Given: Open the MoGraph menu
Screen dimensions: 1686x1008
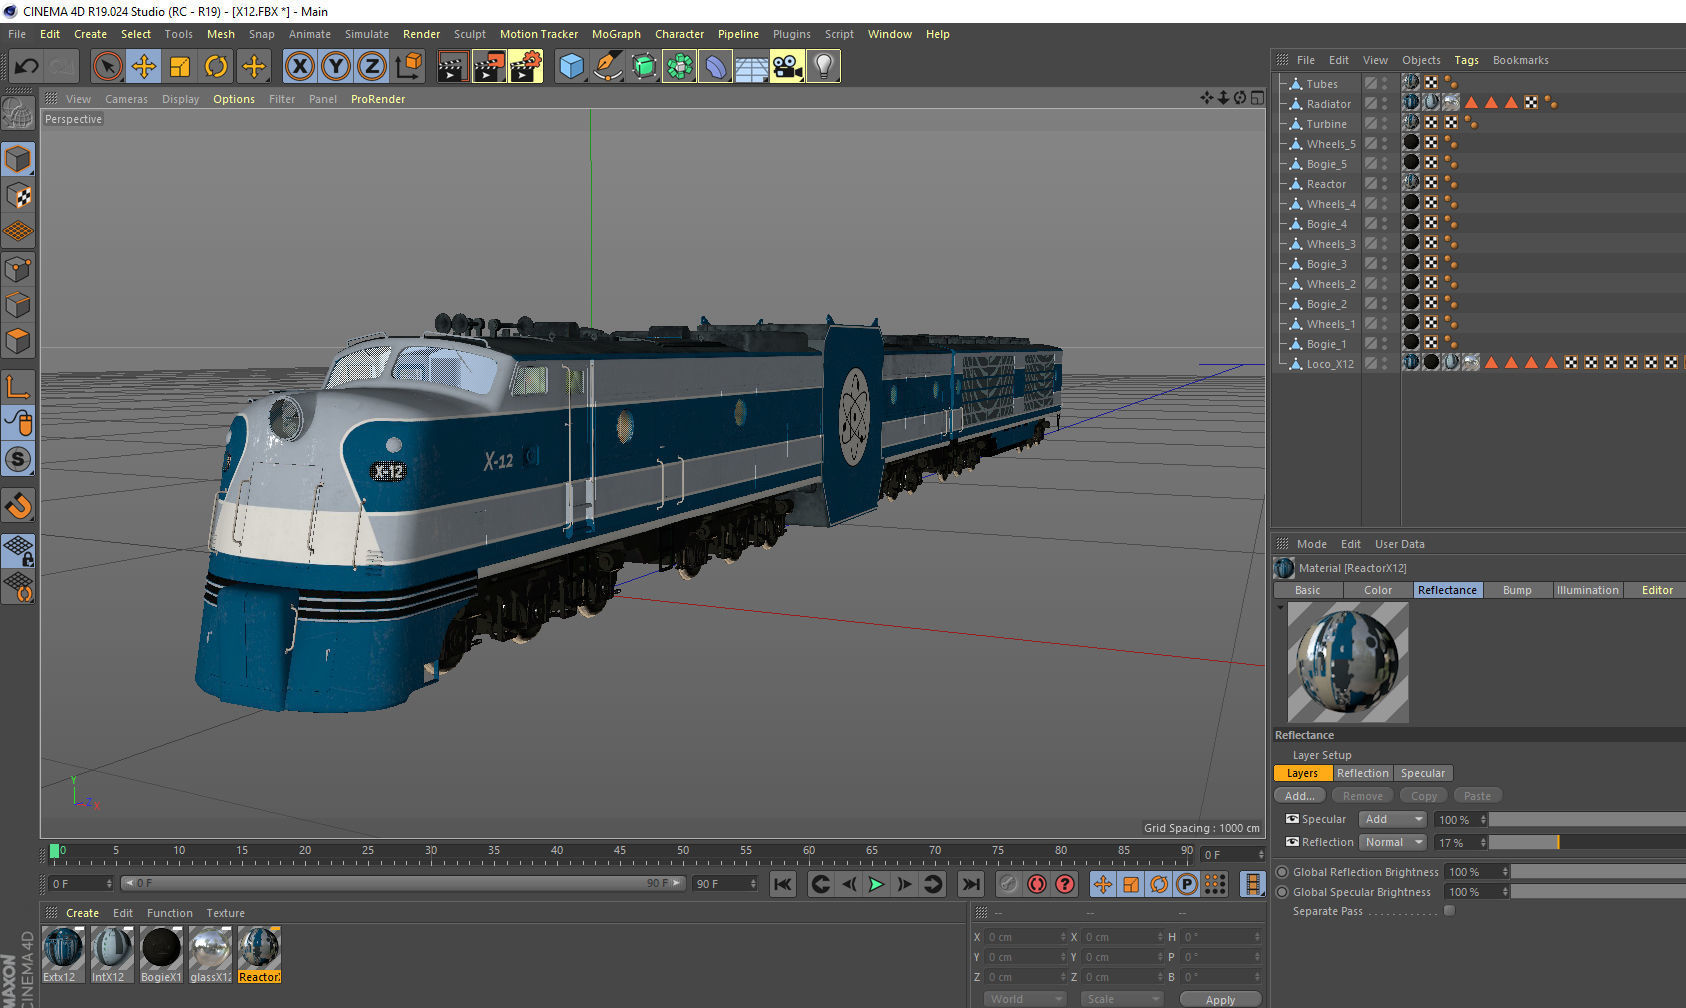Looking at the screenshot, I should click(x=616, y=34).
